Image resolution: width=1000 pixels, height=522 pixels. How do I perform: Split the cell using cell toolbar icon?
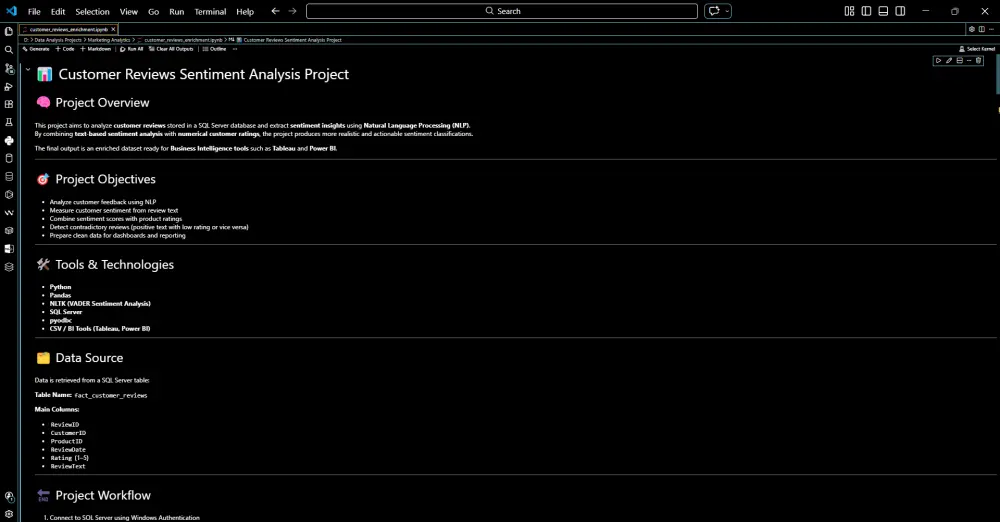click(959, 61)
